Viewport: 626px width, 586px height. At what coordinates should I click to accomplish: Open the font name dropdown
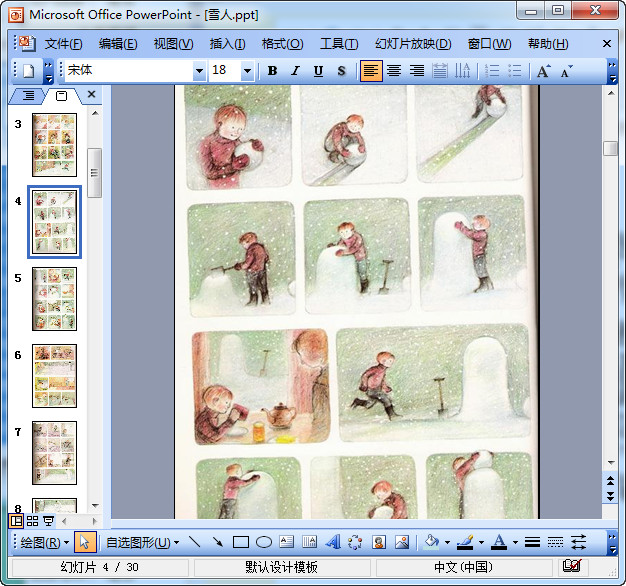(x=199, y=71)
